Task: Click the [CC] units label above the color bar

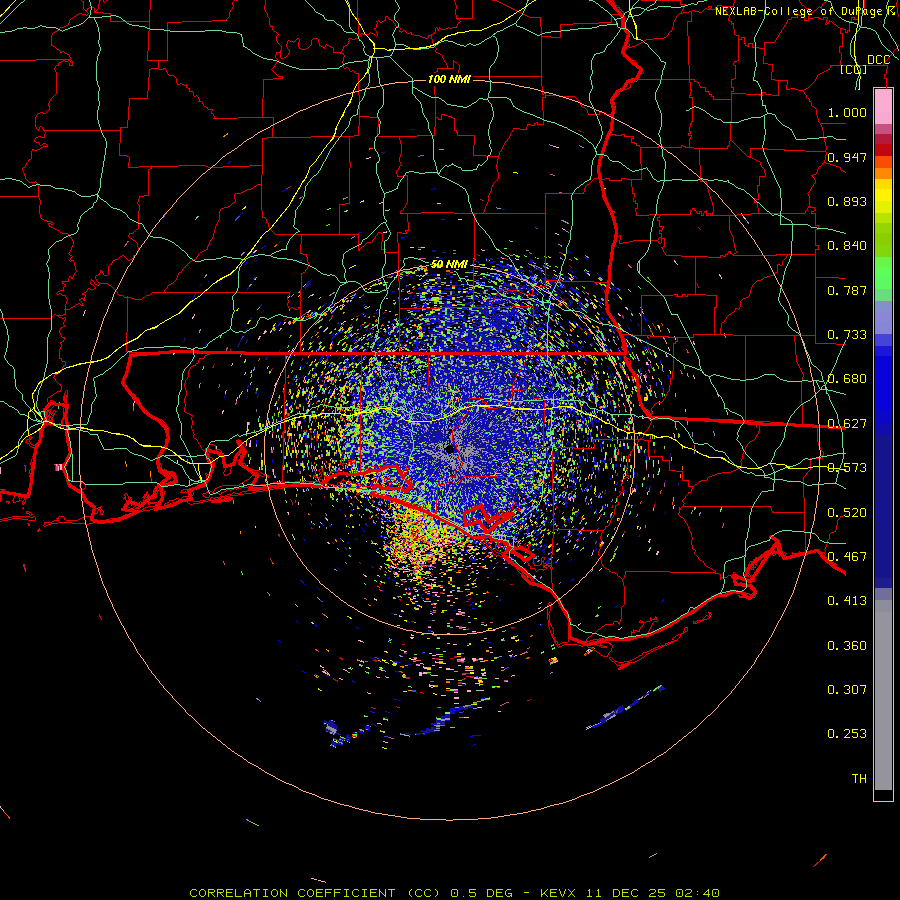Action: tap(854, 69)
